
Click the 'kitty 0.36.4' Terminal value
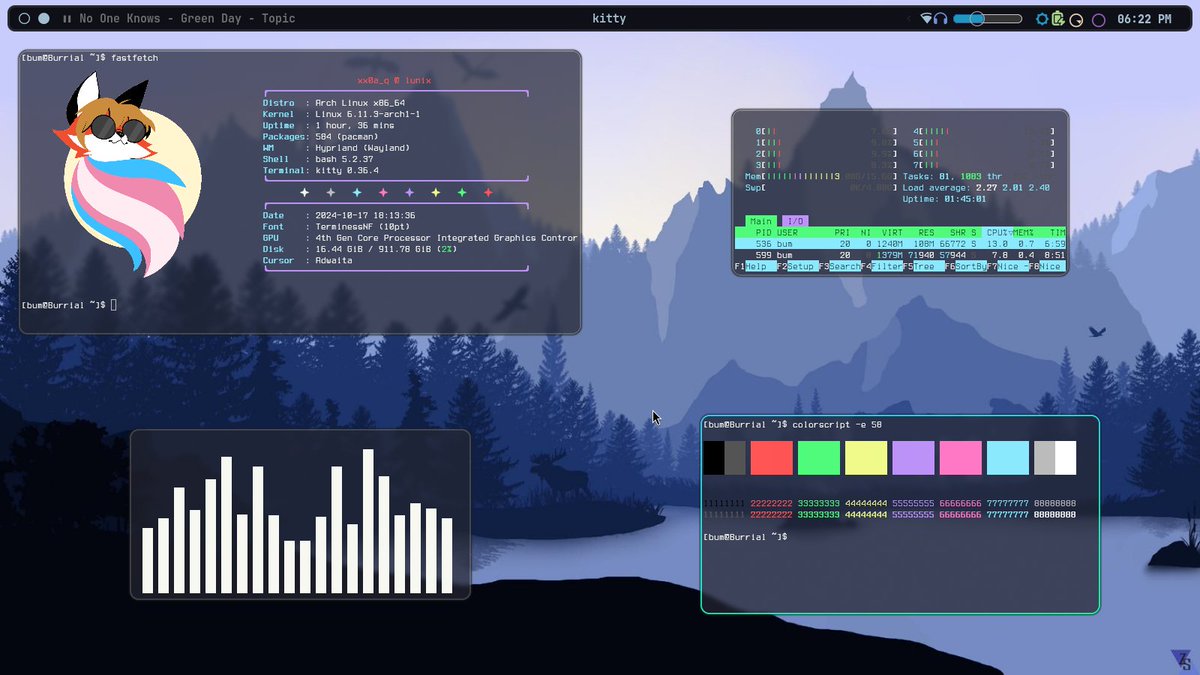coord(346,170)
